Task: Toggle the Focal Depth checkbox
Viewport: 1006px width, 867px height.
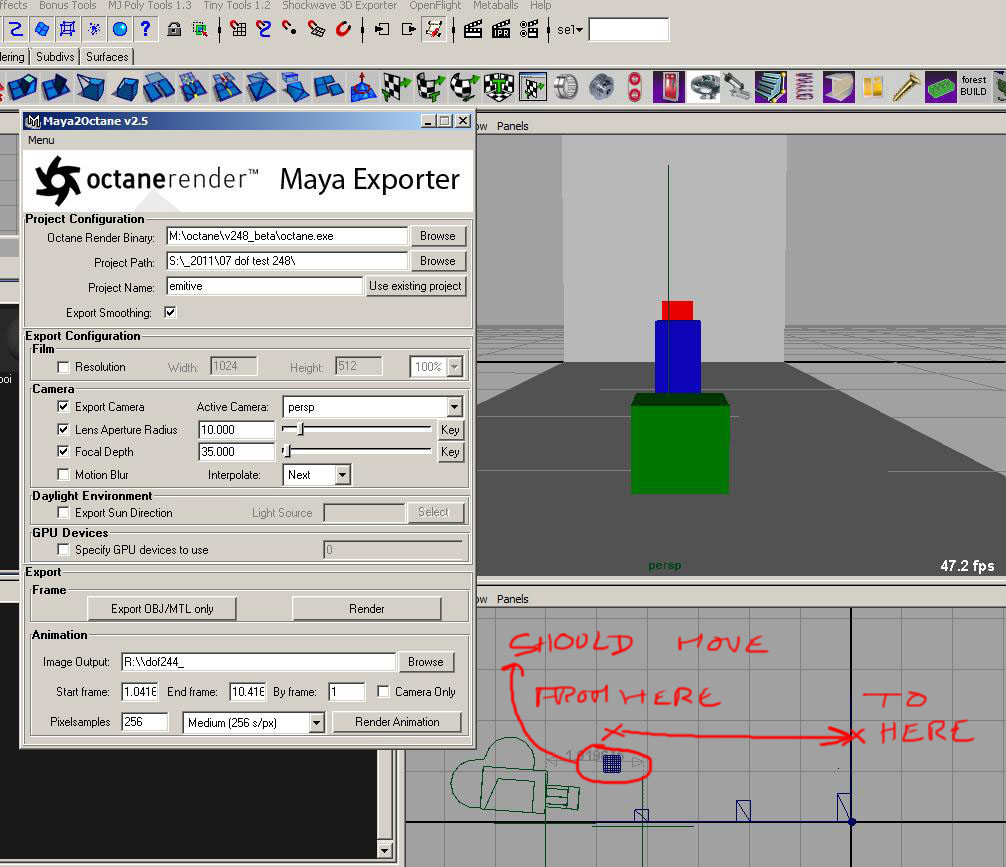Action: 63,451
